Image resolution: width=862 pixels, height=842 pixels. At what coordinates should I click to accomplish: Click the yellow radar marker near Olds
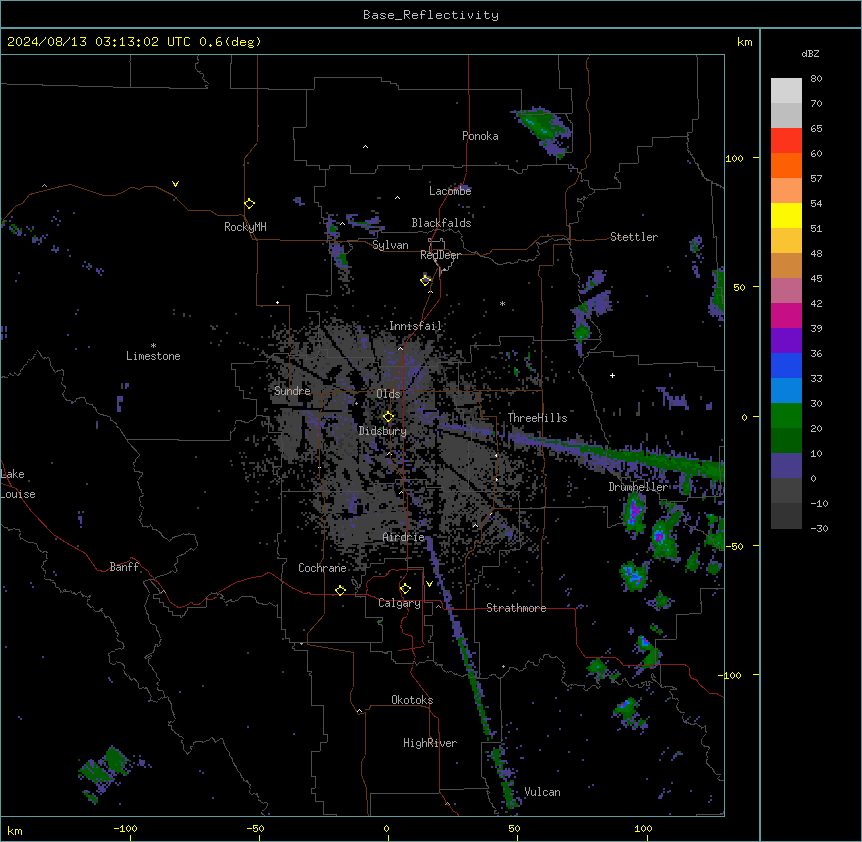click(x=388, y=417)
